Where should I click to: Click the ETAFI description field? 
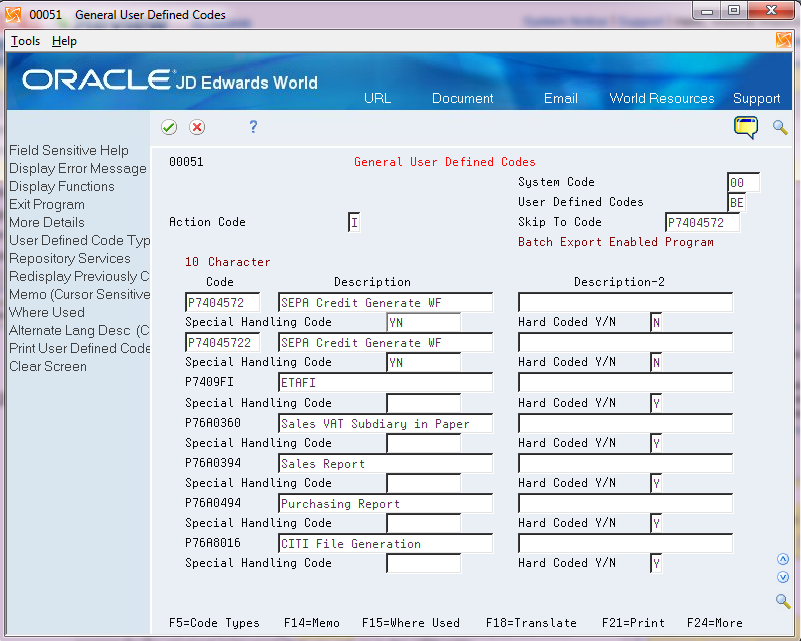(x=386, y=383)
